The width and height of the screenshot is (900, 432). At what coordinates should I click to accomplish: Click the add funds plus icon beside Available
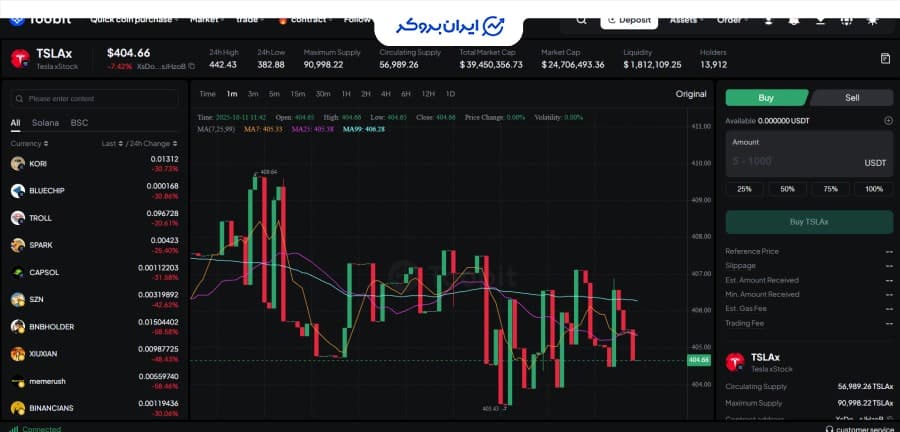[888, 121]
